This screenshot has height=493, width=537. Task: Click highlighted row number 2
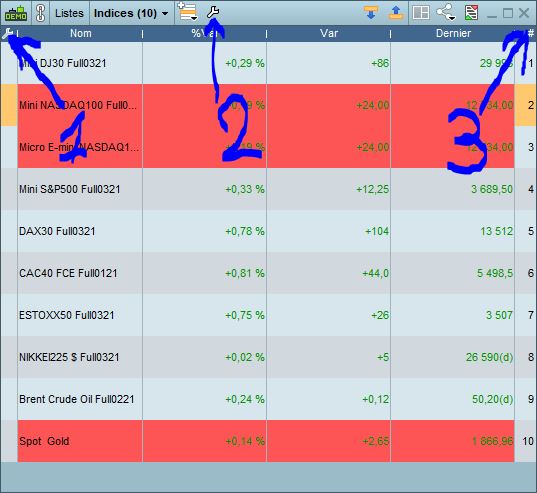click(531, 105)
